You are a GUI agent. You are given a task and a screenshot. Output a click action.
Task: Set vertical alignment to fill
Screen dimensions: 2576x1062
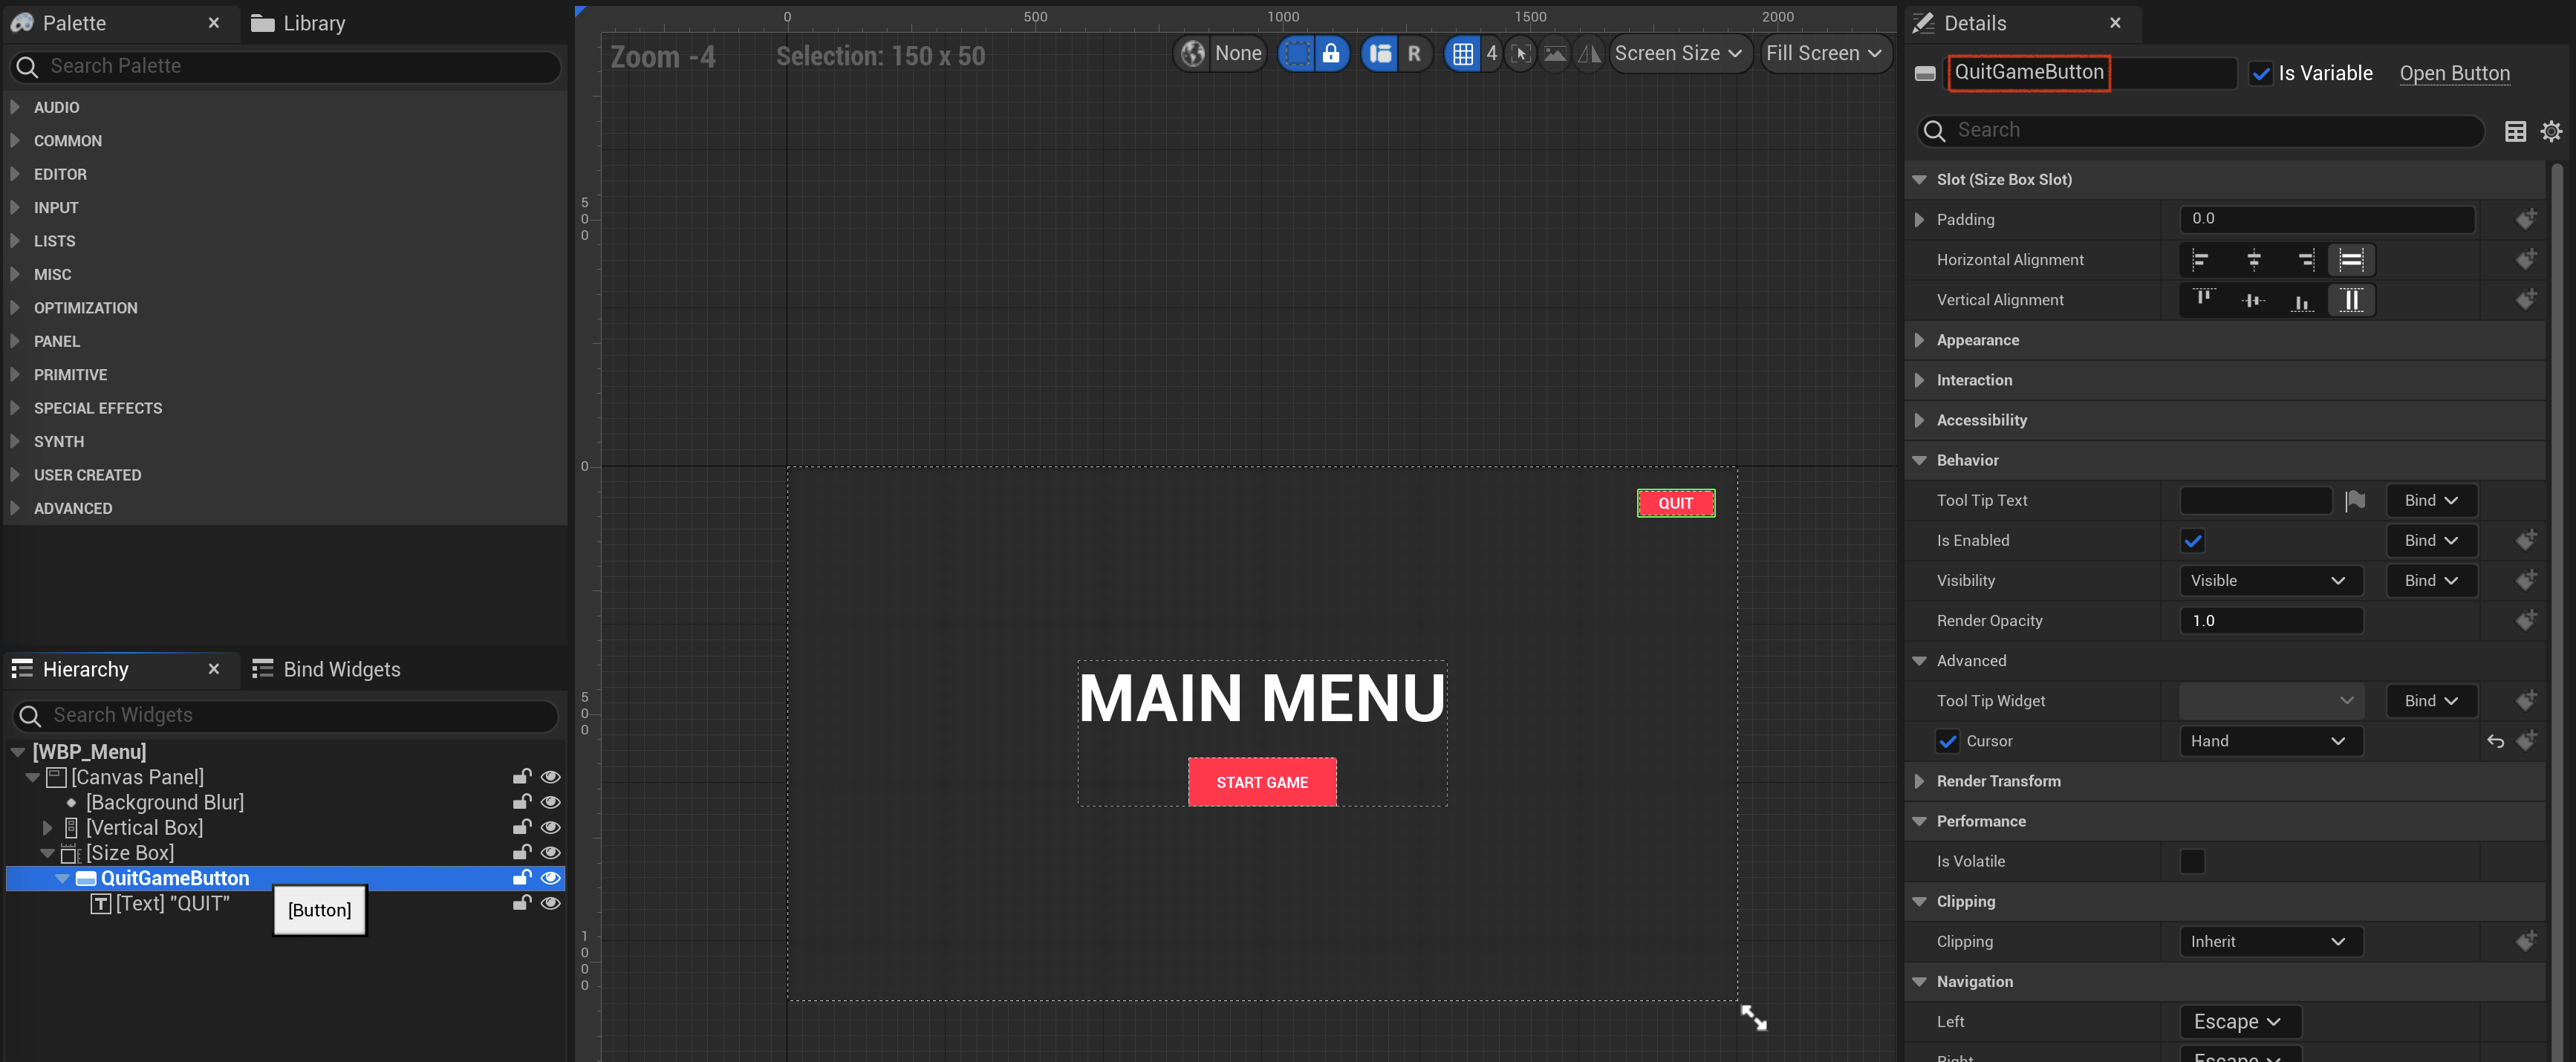pyautogui.click(x=2351, y=300)
